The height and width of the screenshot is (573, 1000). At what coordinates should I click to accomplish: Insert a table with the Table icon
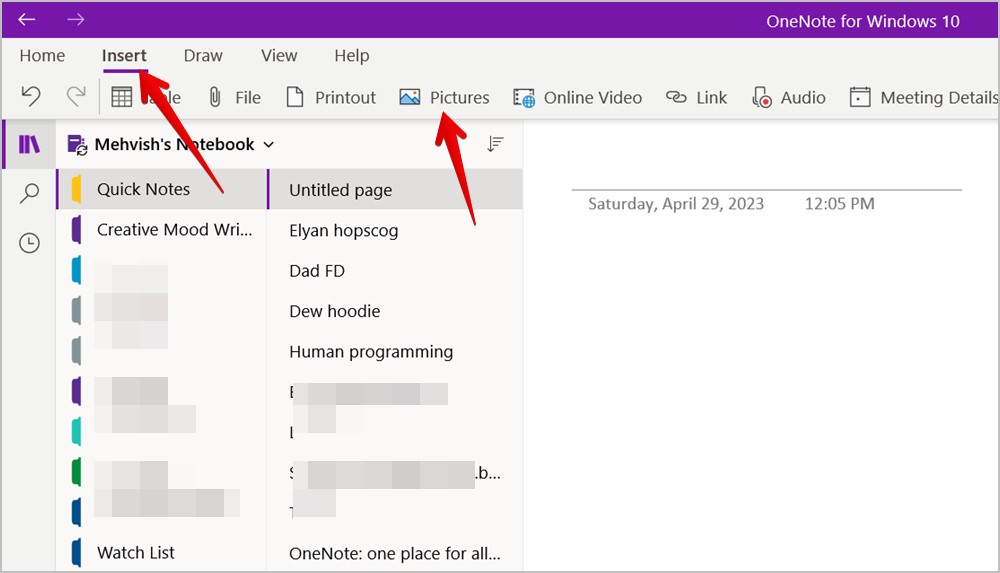[x=122, y=97]
